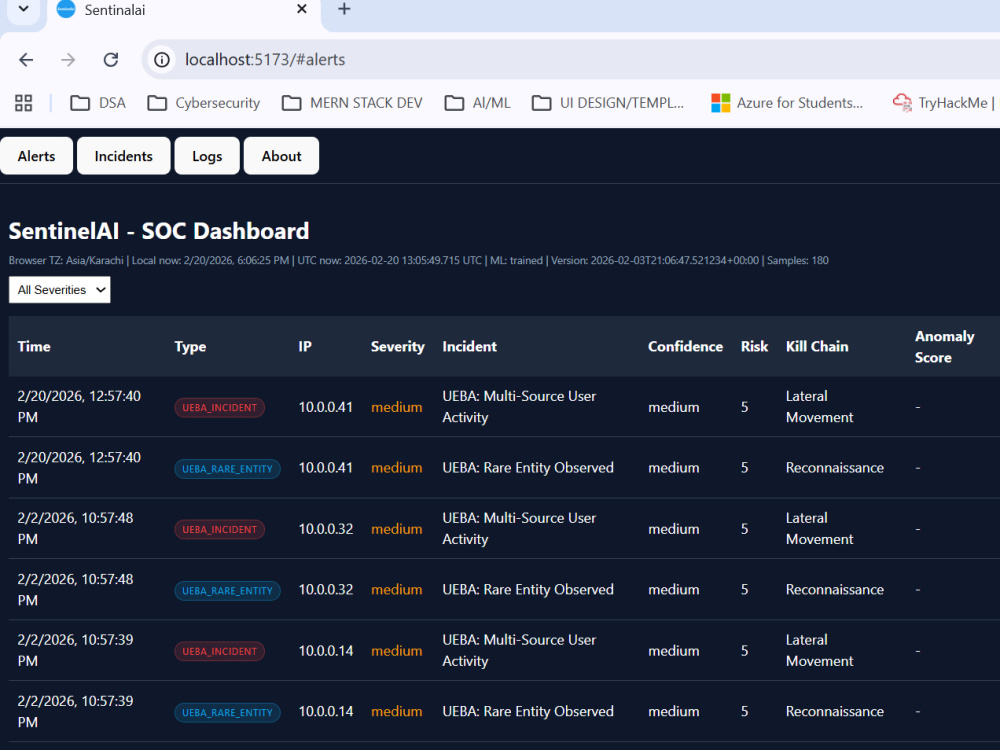Click the Kill Chain column header
Viewport: 1000px width, 750px height.
(817, 346)
